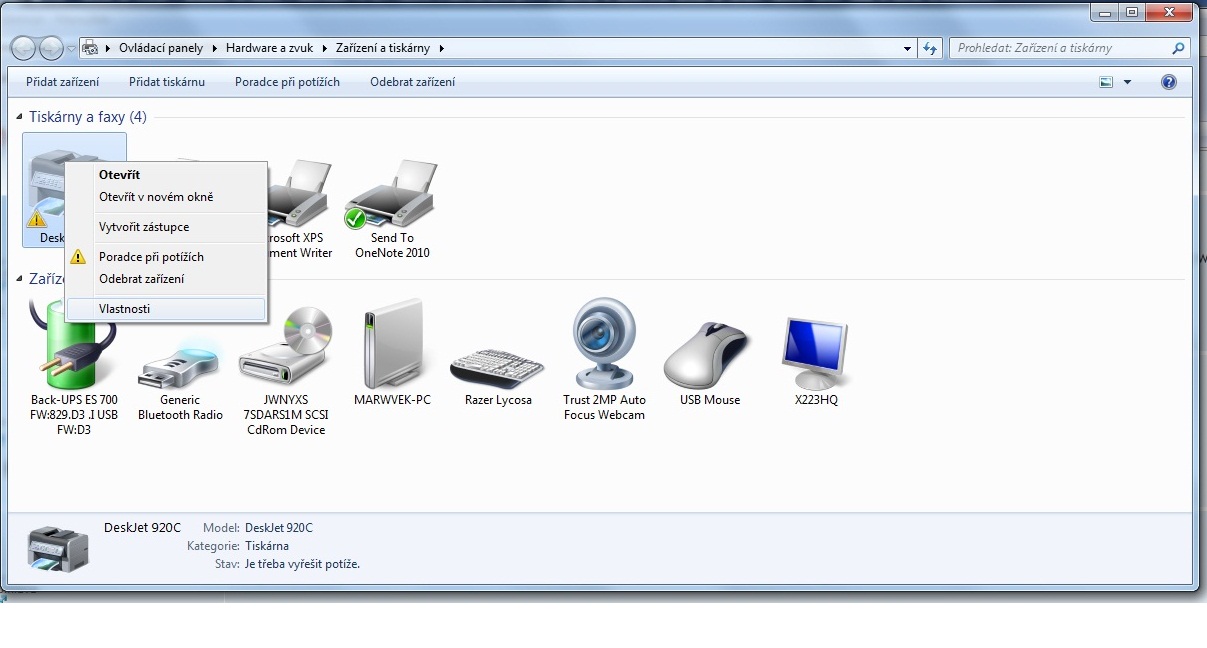This screenshot has height=648, width=1207.
Task: Choose Poradce při potížích in context menu
Action: [167, 257]
